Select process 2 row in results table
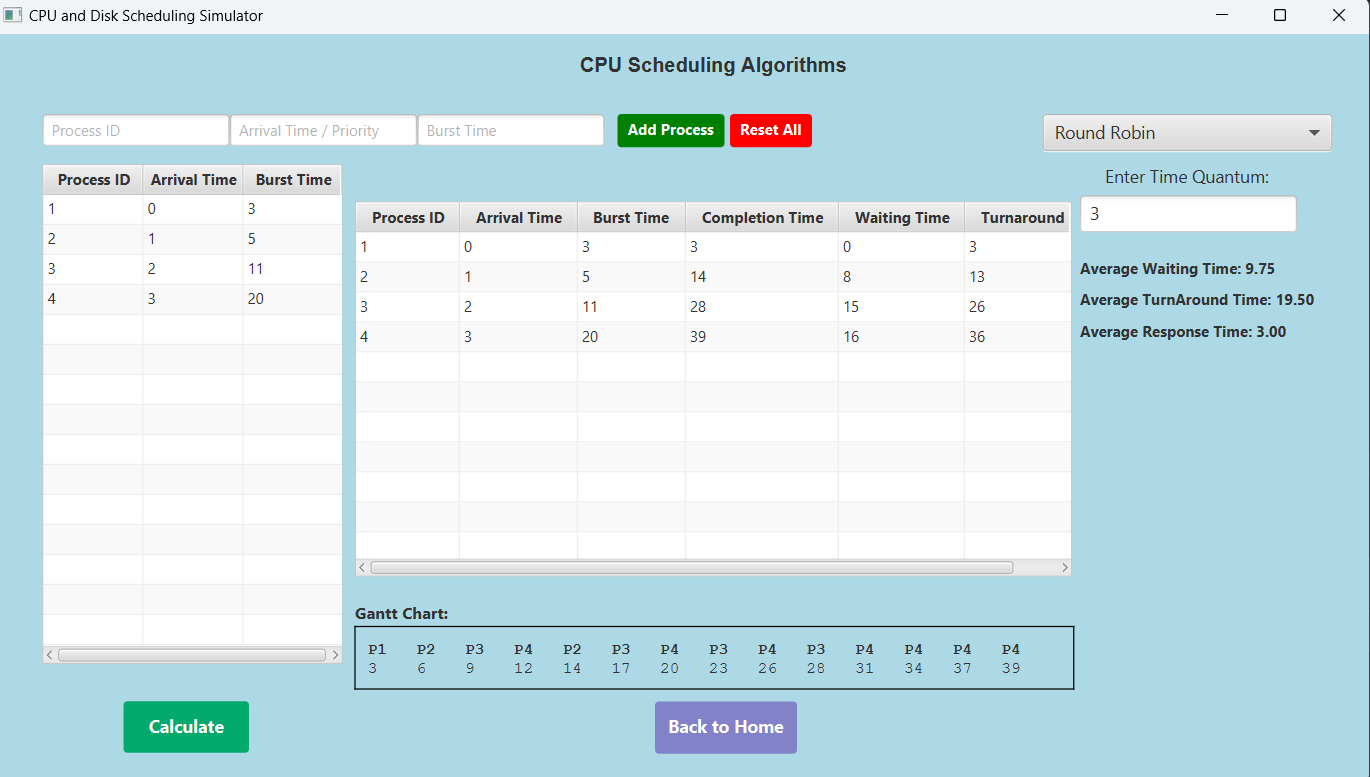The image size is (1370, 777). pos(712,277)
